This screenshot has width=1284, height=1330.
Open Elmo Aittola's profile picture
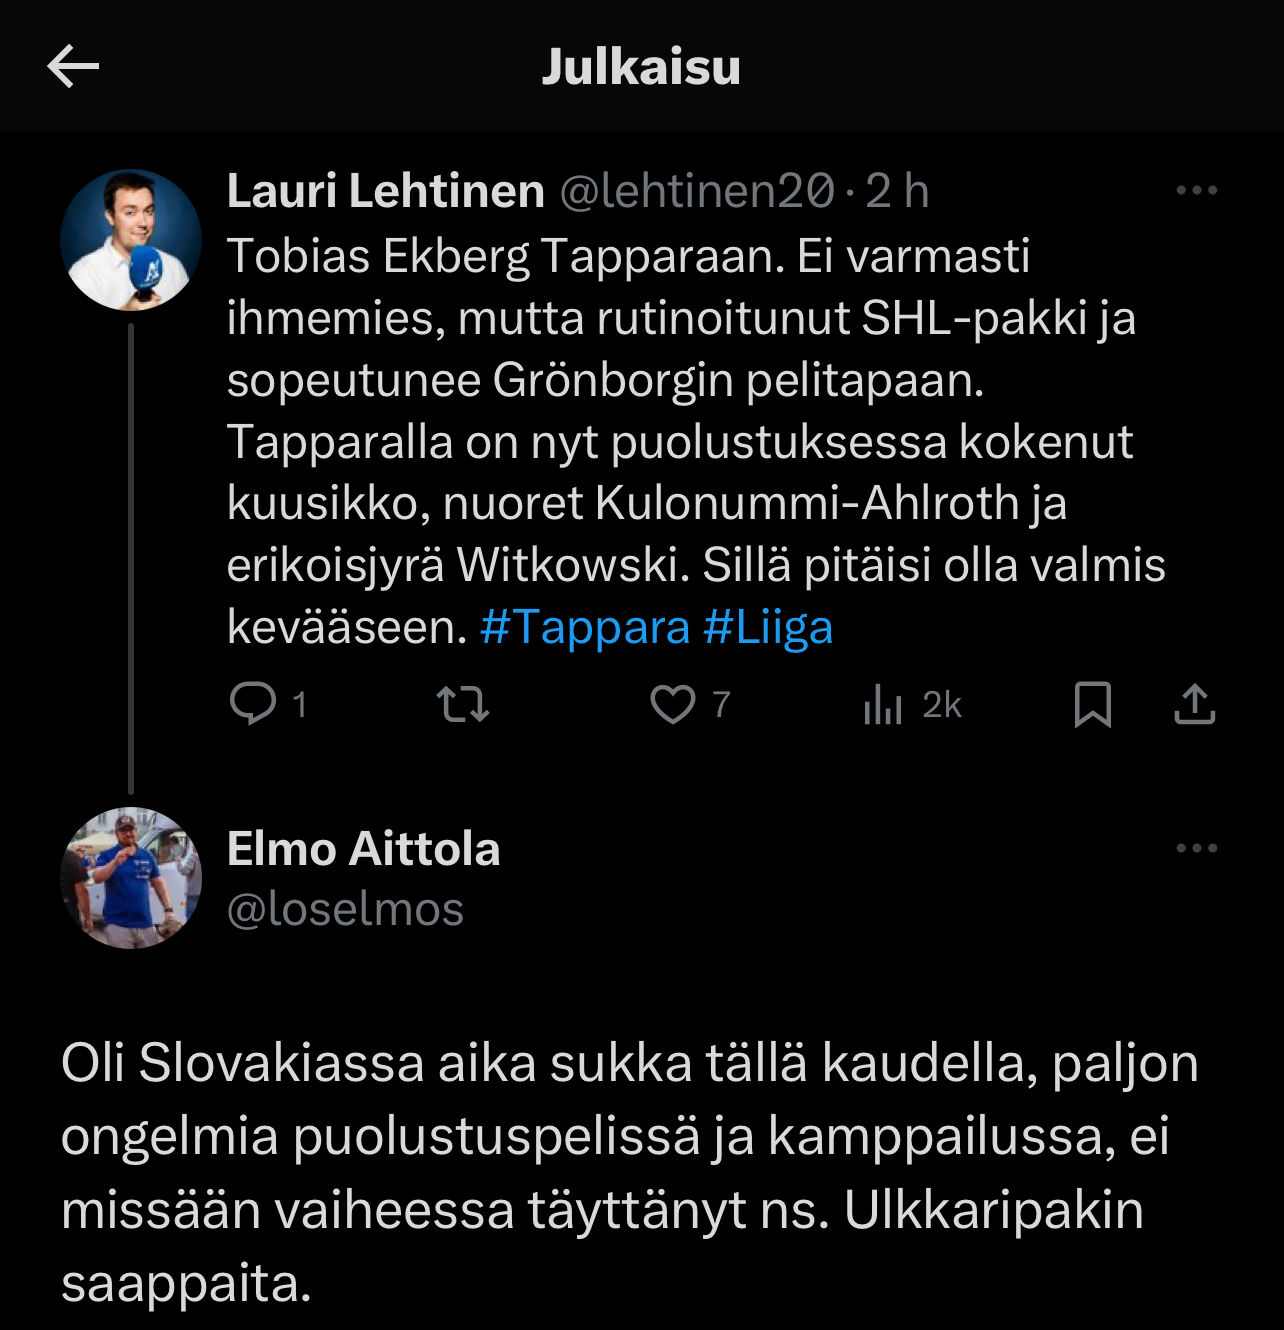click(x=131, y=878)
